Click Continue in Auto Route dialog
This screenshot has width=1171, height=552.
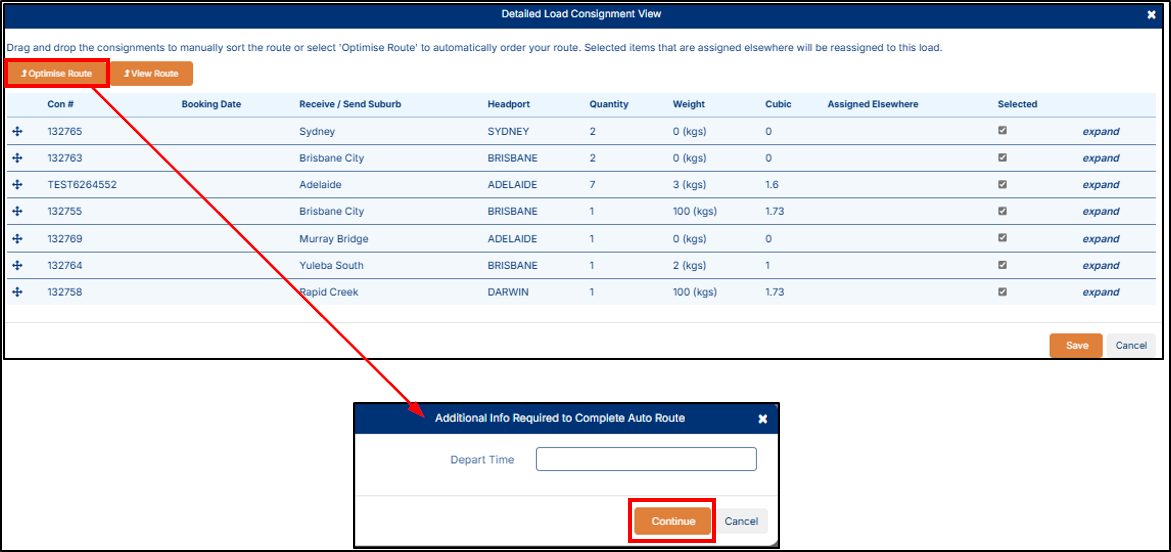coord(673,521)
